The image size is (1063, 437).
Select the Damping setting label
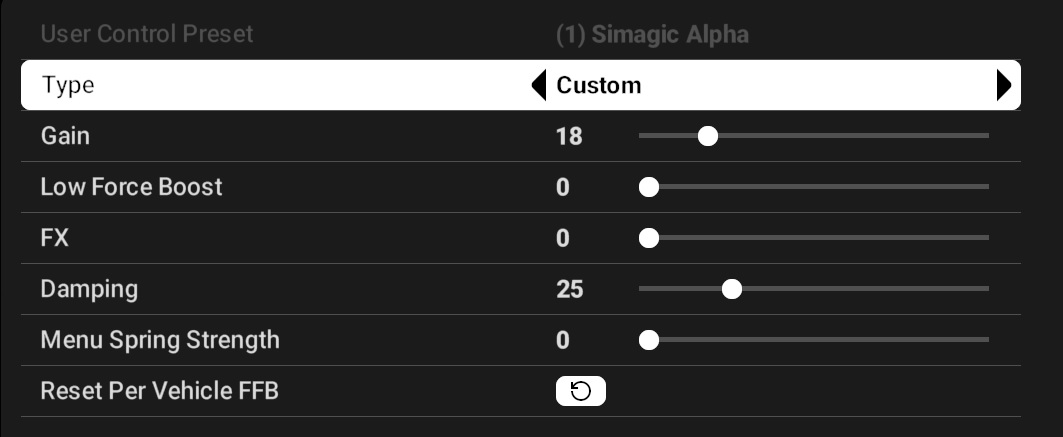[89, 290]
